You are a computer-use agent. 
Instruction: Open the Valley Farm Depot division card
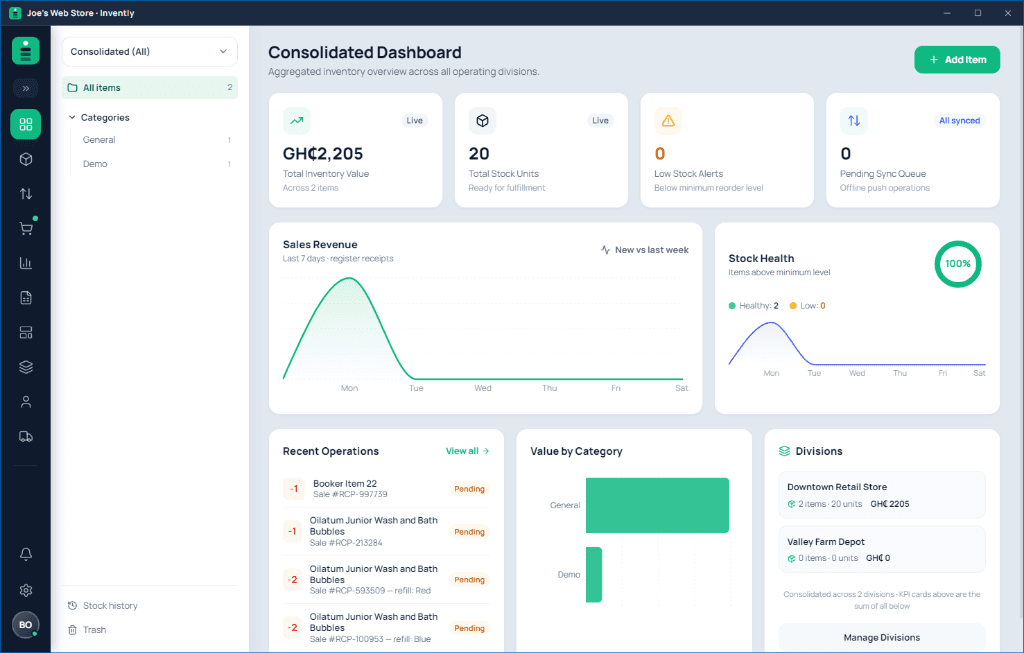pyautogui.click(x=882, y=549)
